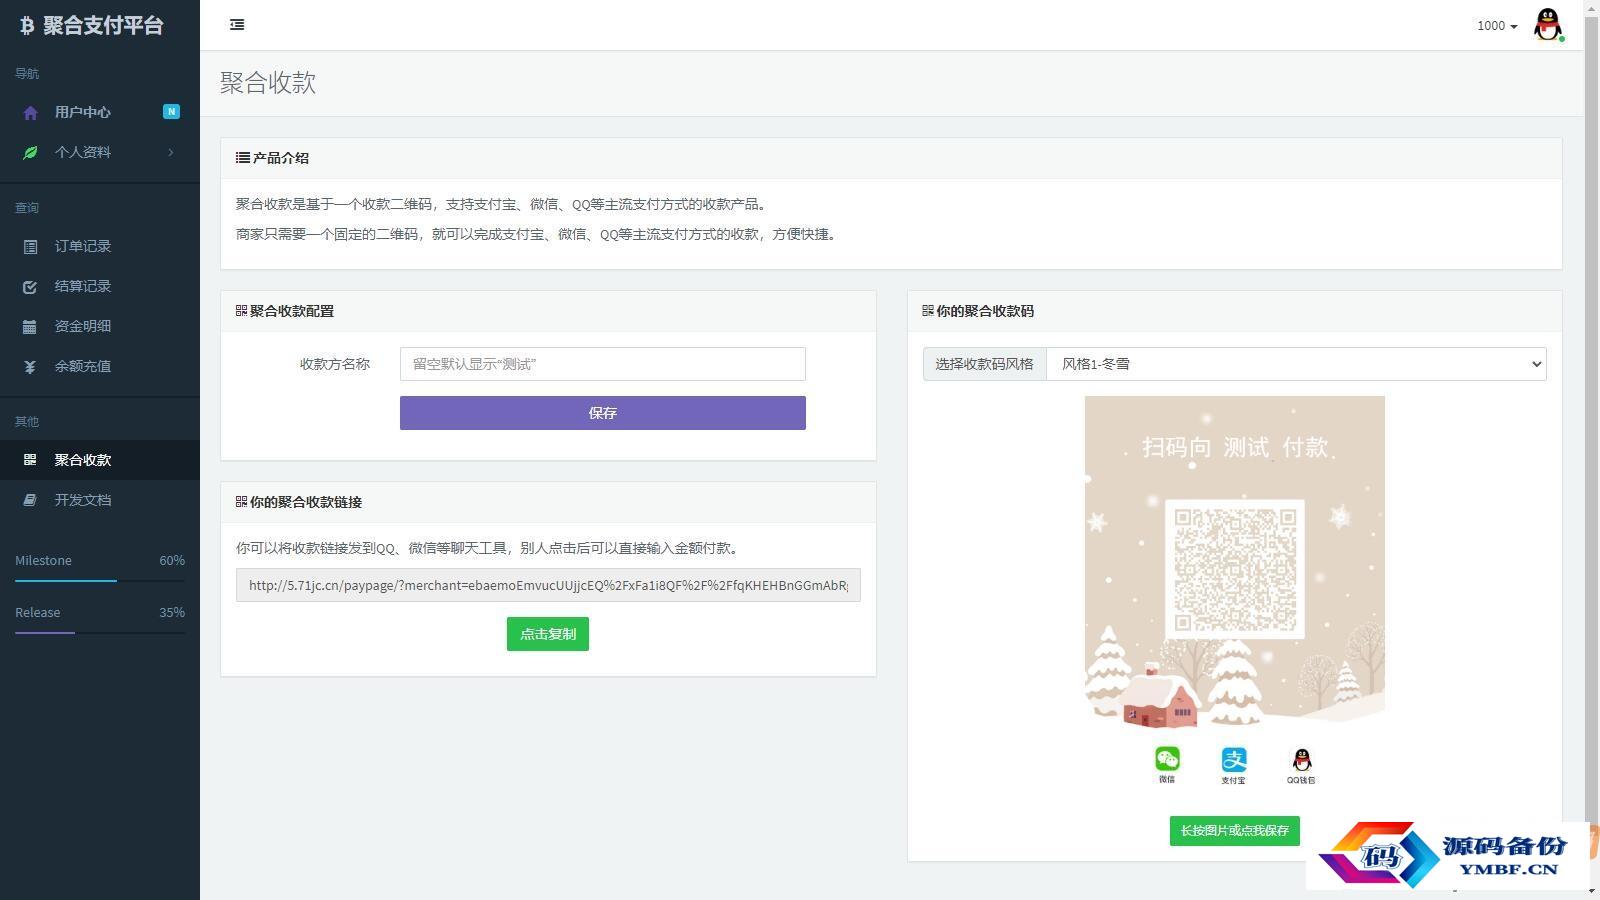This screenshot has width=1600, height=900.
Task: Click the Milestone progress bar
Action: (x=100, y=580)
